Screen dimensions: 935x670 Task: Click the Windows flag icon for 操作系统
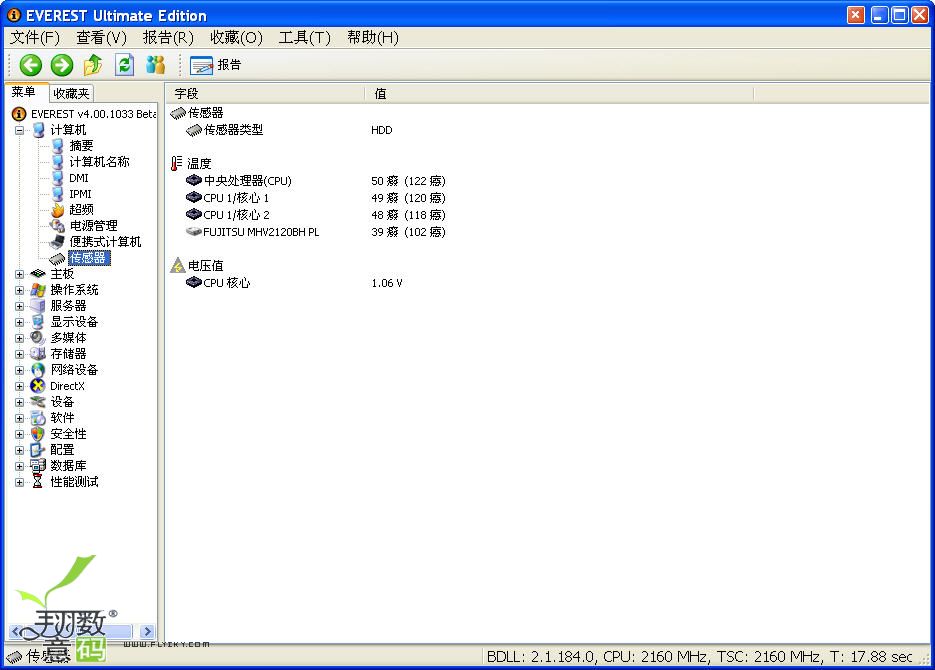[38, 290]
